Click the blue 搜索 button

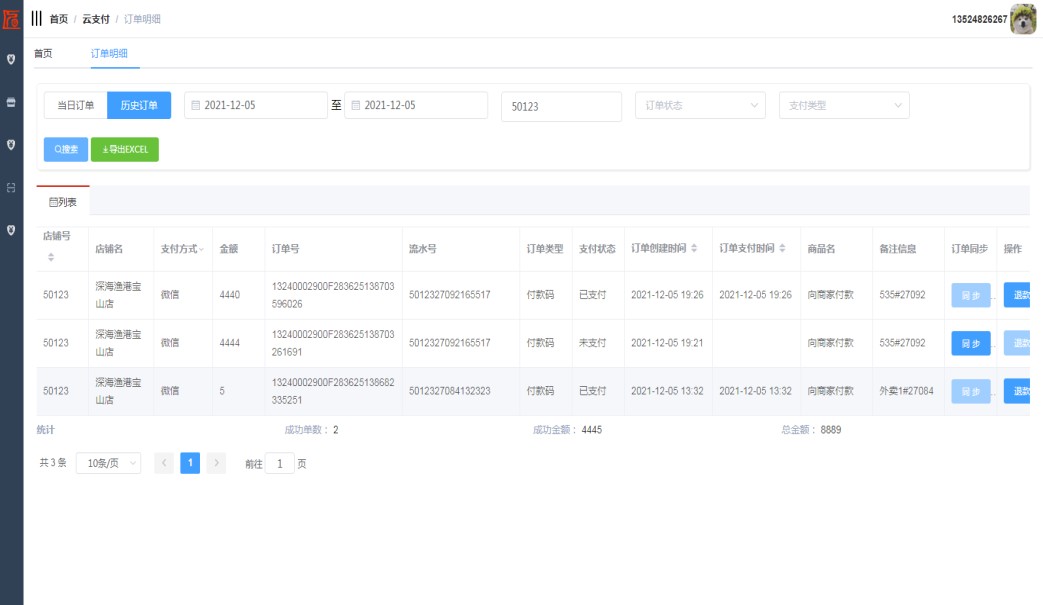[65, 149]
